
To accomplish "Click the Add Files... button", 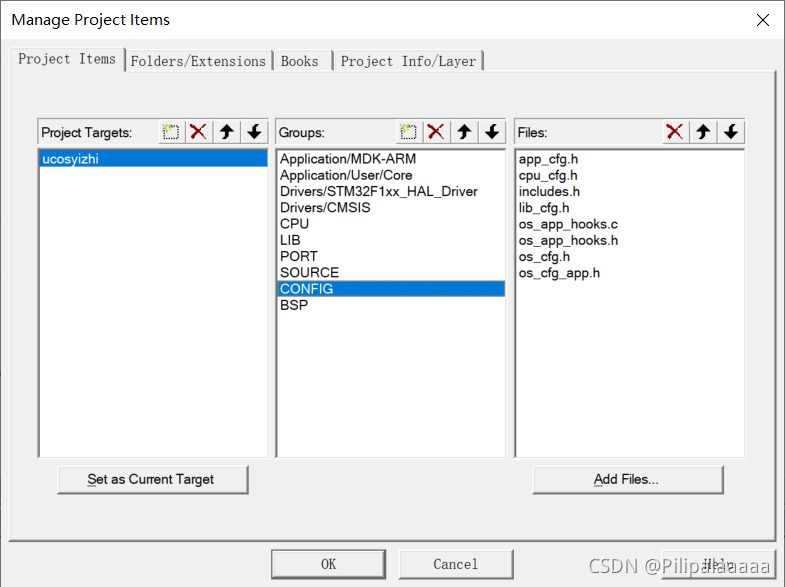I will 628,479.
